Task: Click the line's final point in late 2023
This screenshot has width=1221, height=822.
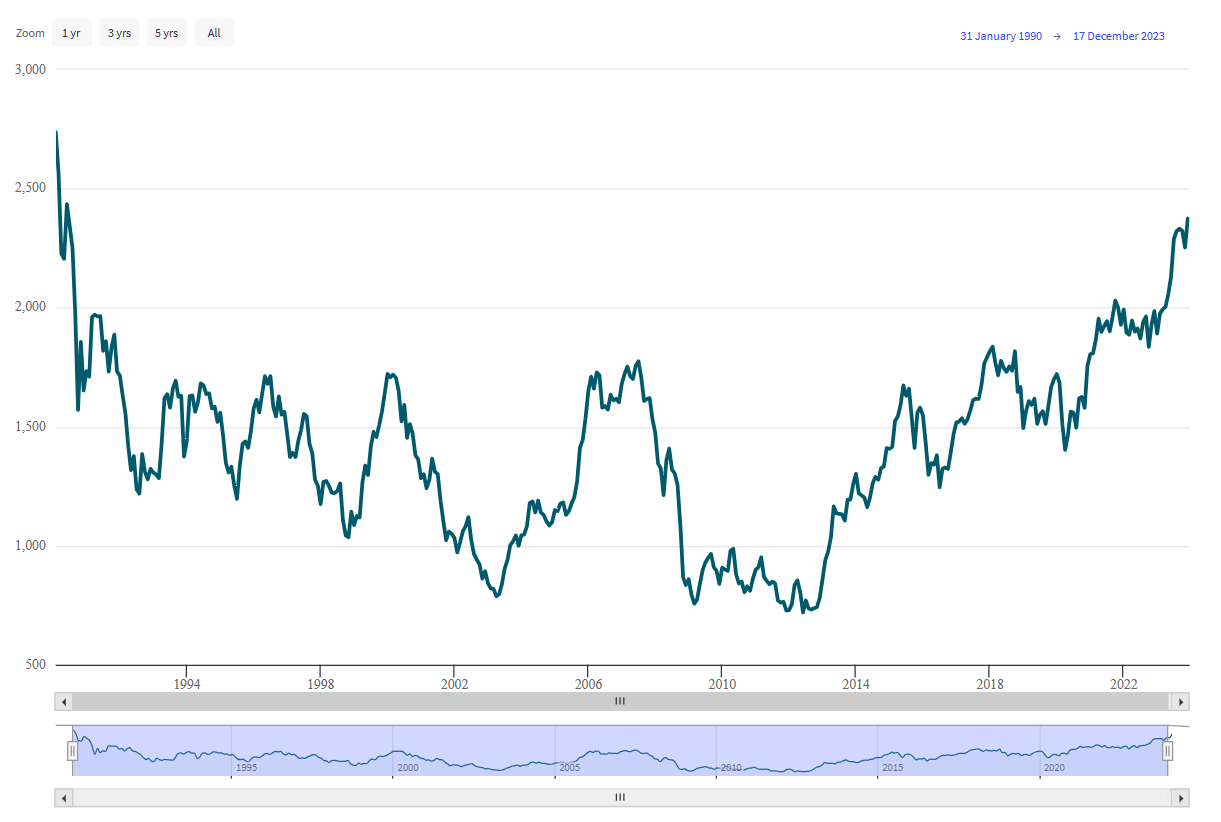Action: (1188, 218)
